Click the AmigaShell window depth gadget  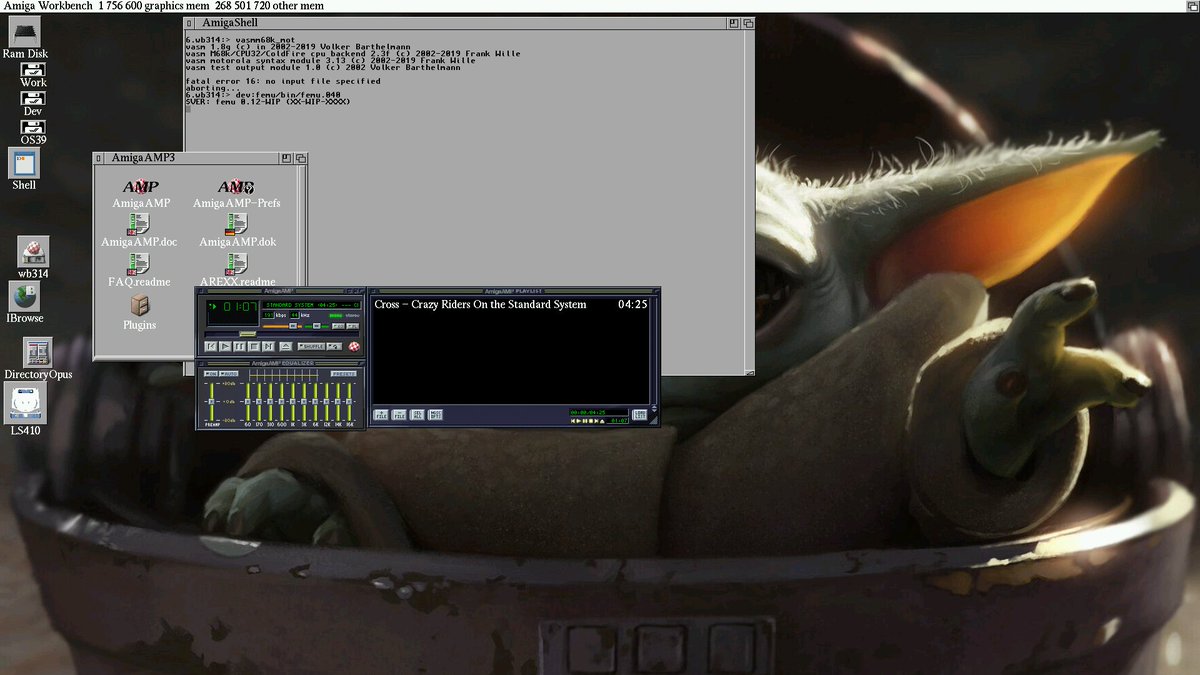click(748, 22)
